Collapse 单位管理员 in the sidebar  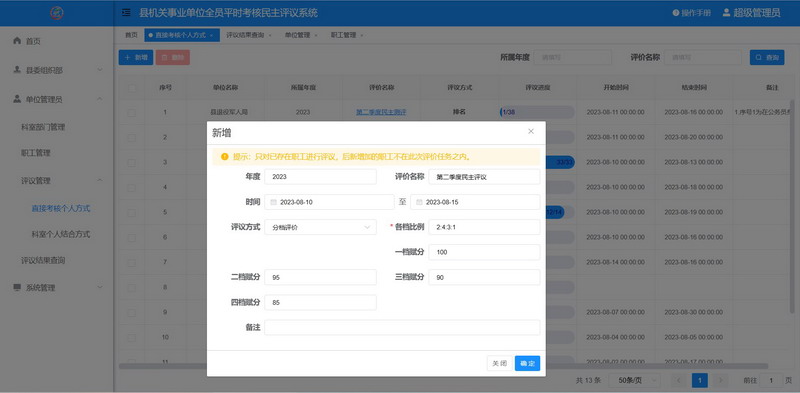tap(57, 99)
